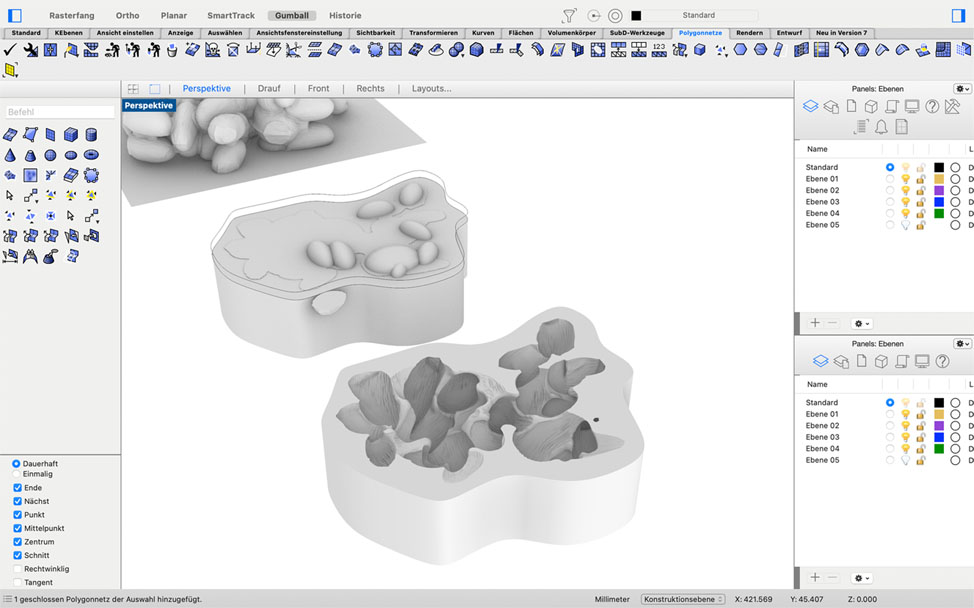The image size is (974, 608).
Task: Click the filter funnel icon in top bar
Action: (569, 16)
